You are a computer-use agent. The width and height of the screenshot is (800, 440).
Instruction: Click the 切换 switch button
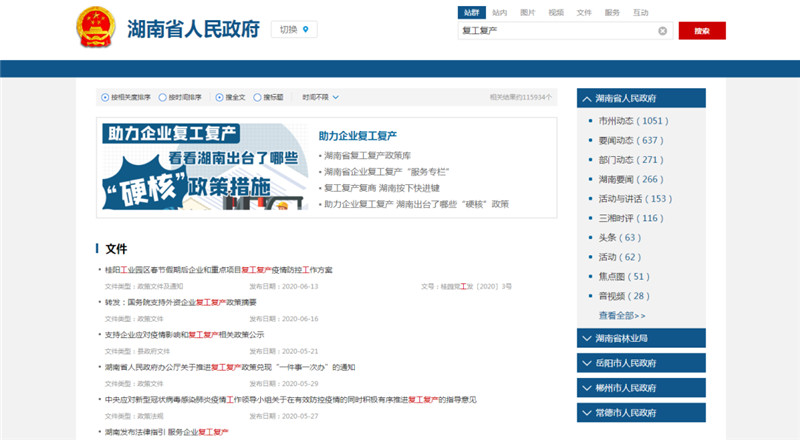point(294,30)
